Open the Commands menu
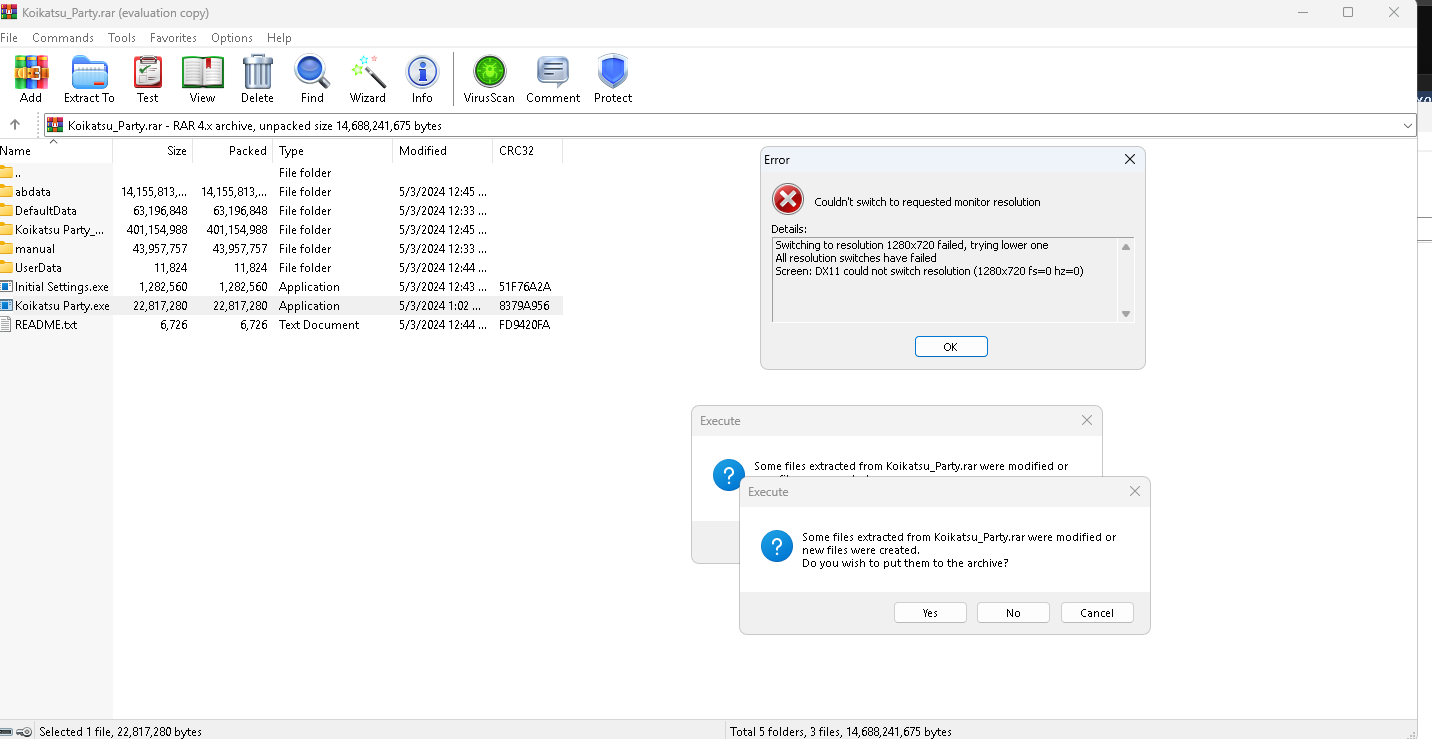This screenshot has height=739, width=1432. point(63,38)
